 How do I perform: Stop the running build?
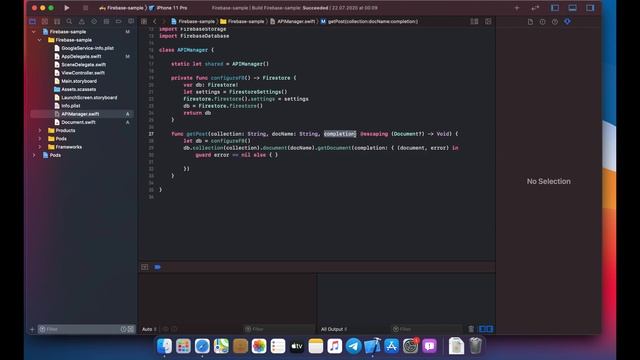click(x=85, y=8)
